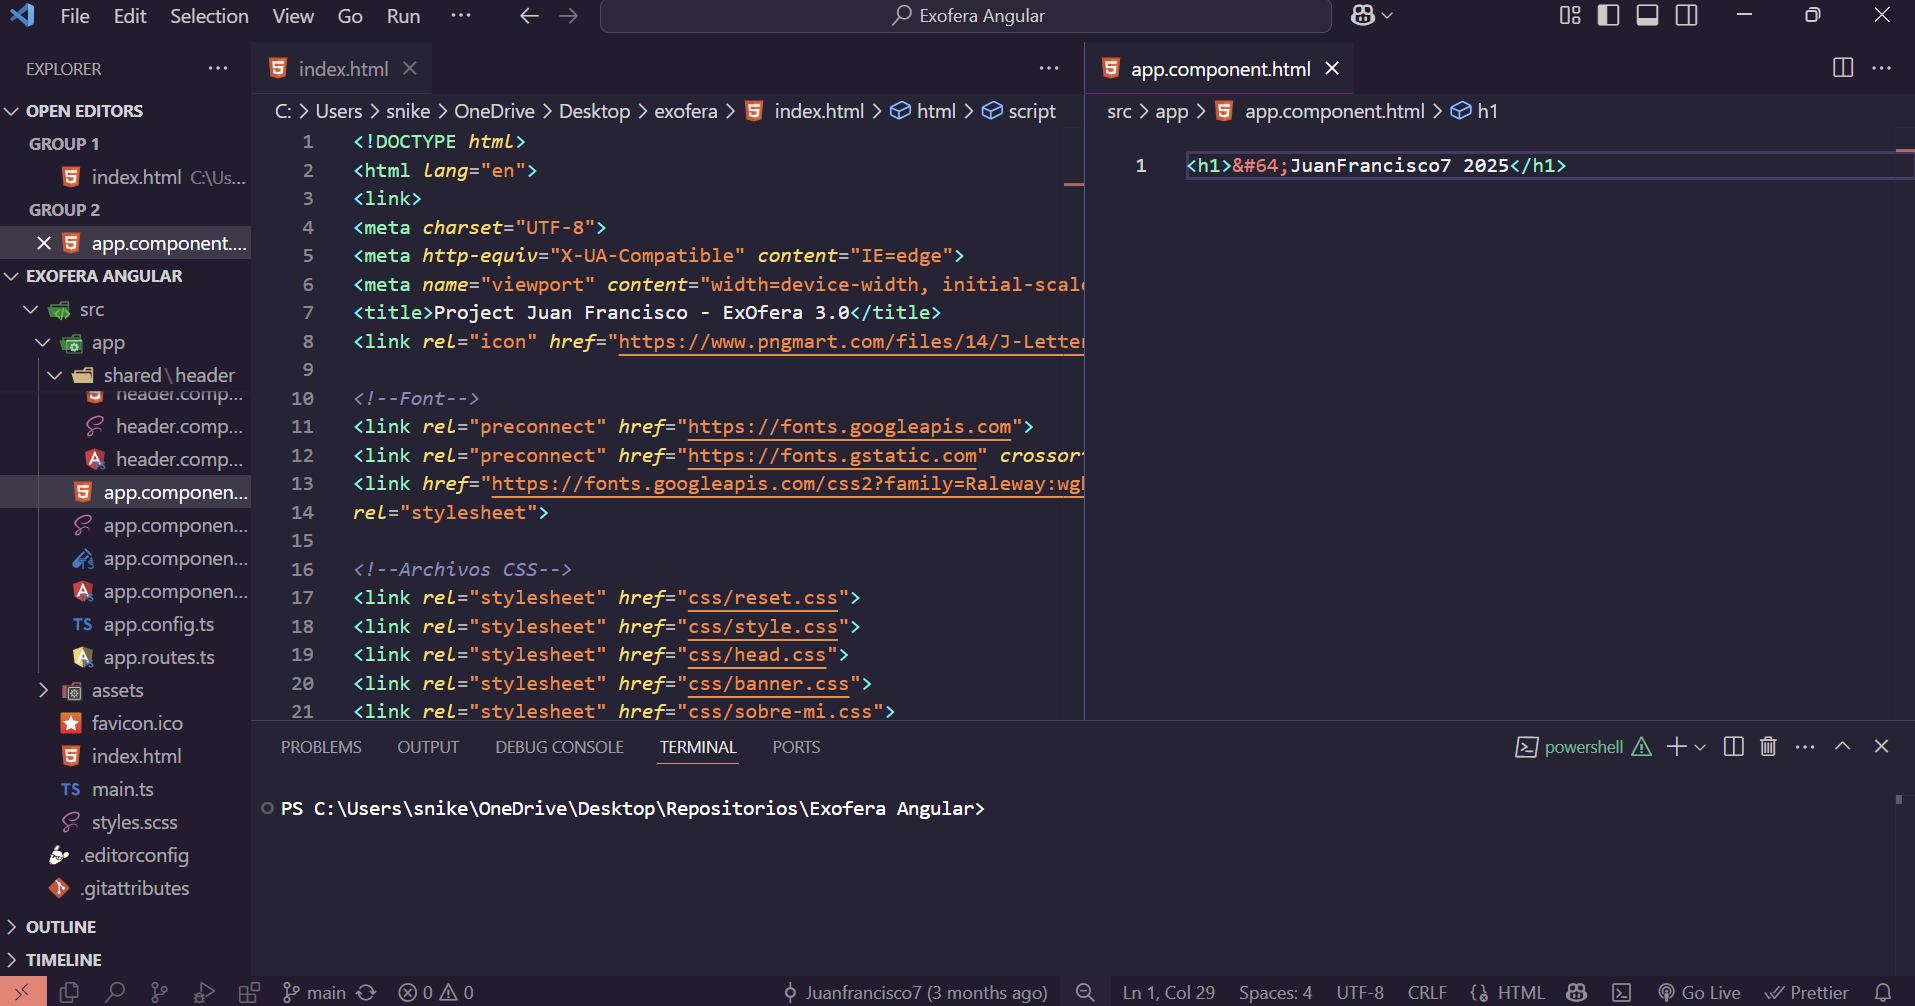1915x1006 pixels.
Task: Delete the terminal with trash icon
Action: coord(1768,746)
